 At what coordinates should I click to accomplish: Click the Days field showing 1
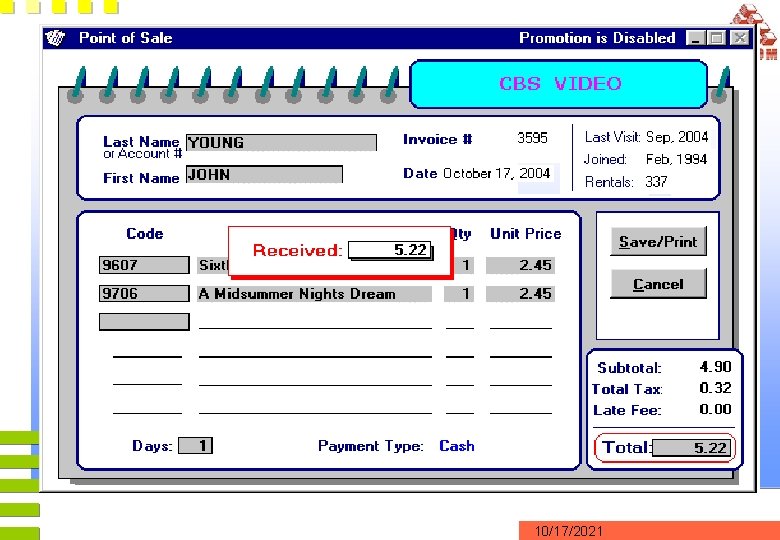(x=195, y=446)
